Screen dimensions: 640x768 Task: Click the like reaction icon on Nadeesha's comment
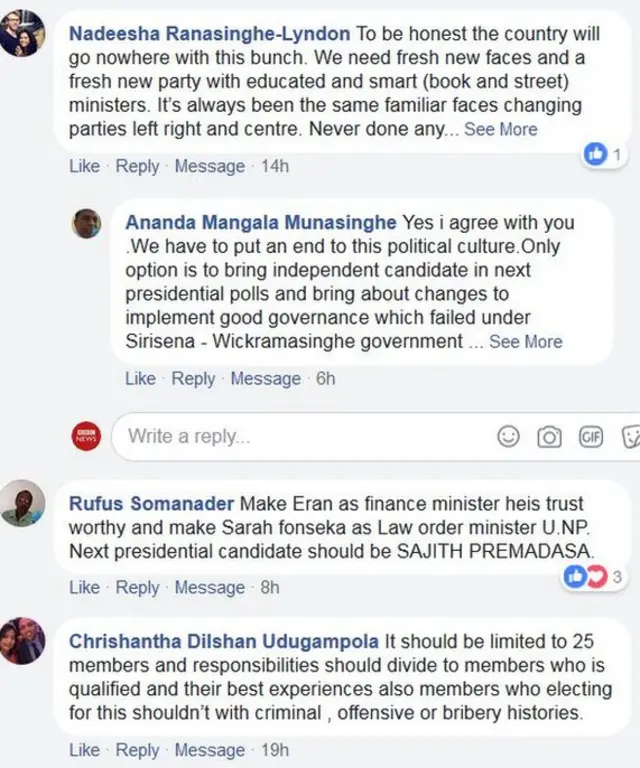tap(596, 153)
